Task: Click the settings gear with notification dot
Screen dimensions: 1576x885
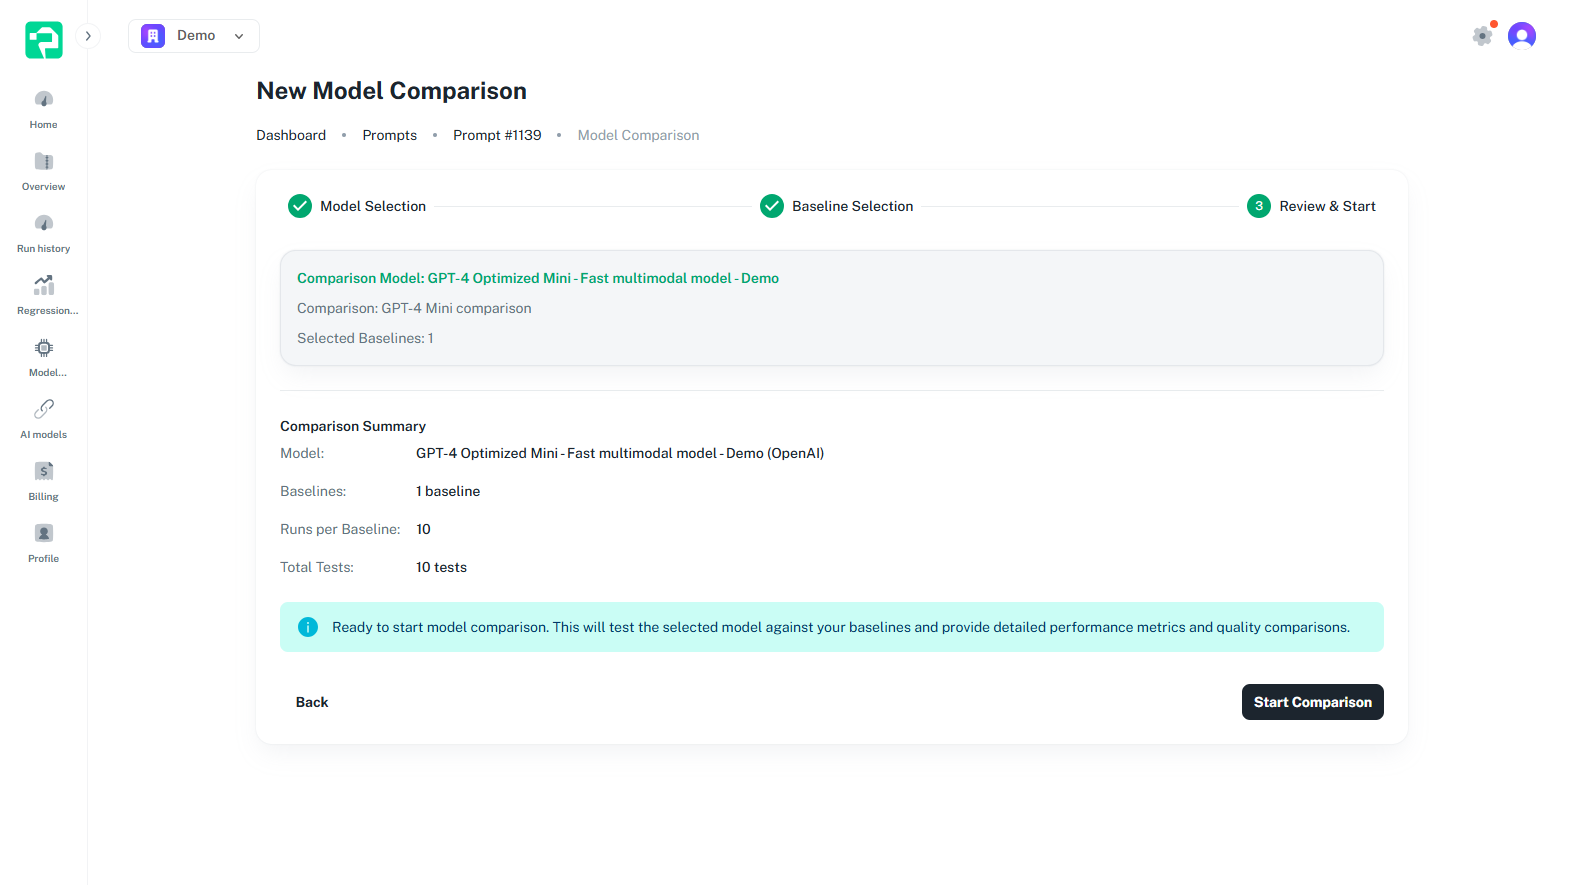Action: coord(1482,36)
